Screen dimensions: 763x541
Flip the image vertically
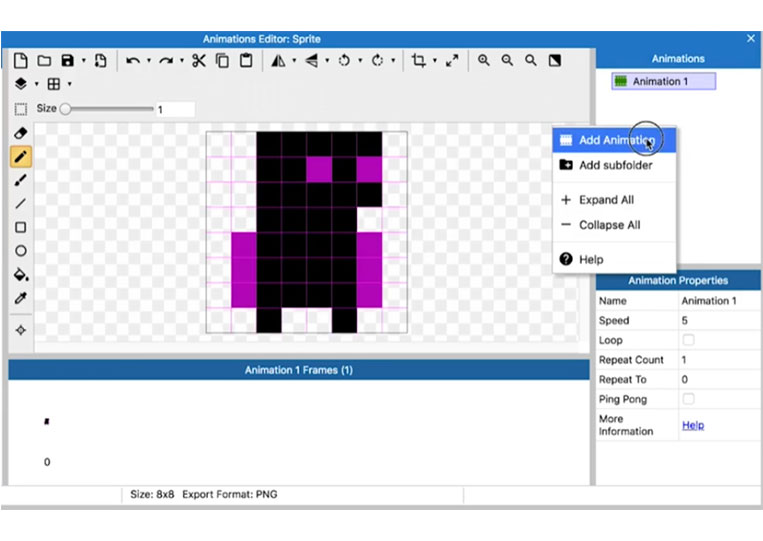pos(311,61)
